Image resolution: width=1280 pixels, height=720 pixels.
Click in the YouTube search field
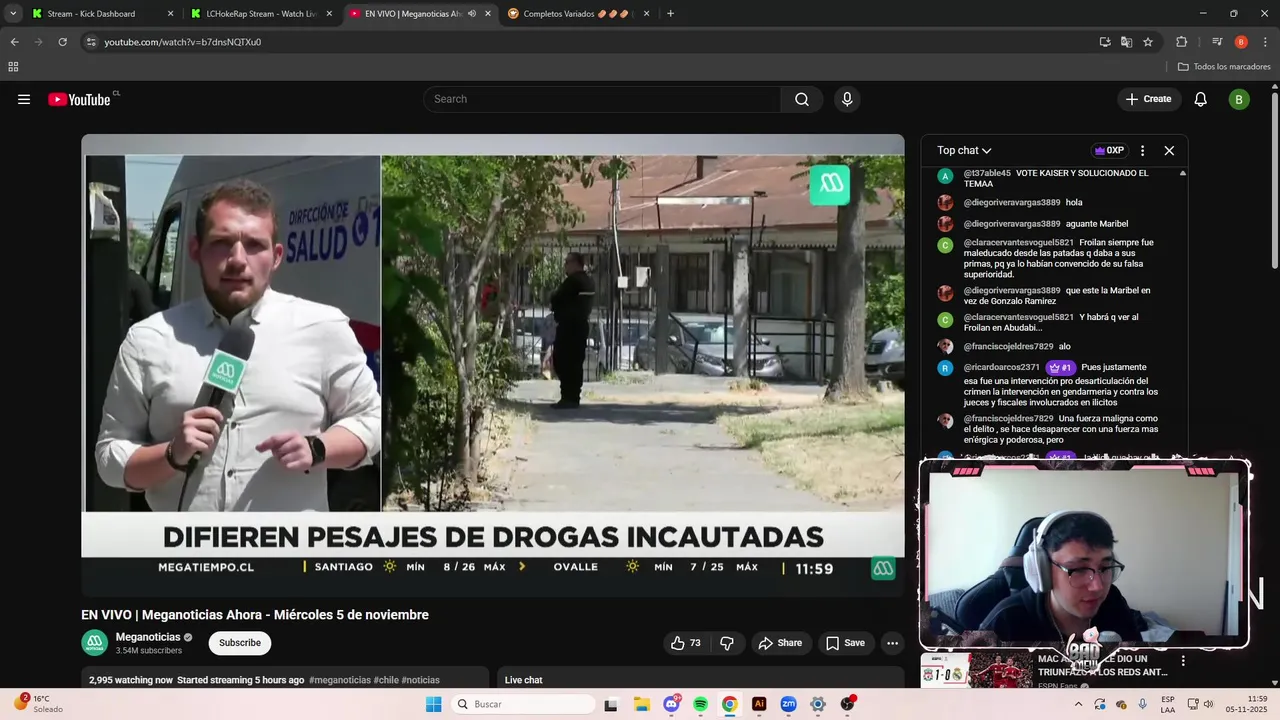603,99
